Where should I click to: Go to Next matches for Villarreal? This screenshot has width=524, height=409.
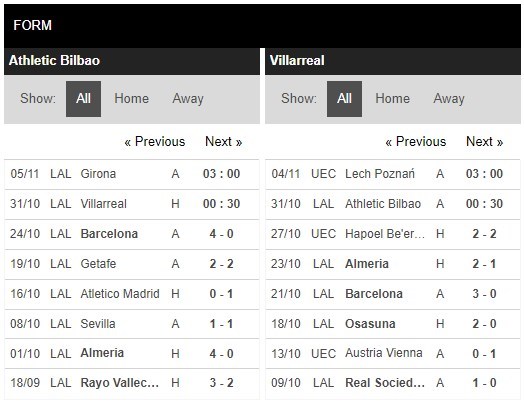485,142
